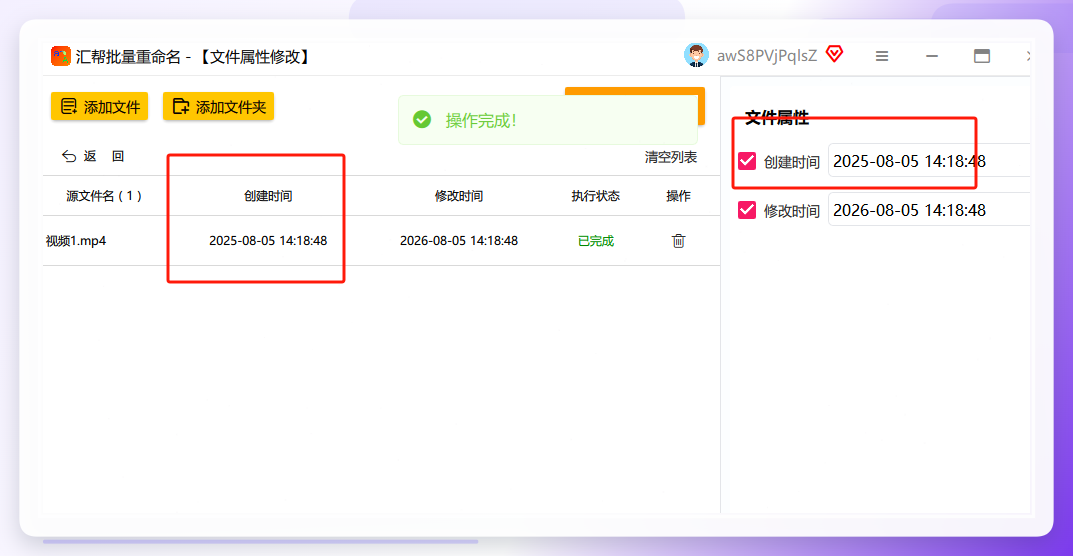The width and height of the screenshot is (1073, 556).
Task: Click the 已完成 status text
Action: click(596, 241)
